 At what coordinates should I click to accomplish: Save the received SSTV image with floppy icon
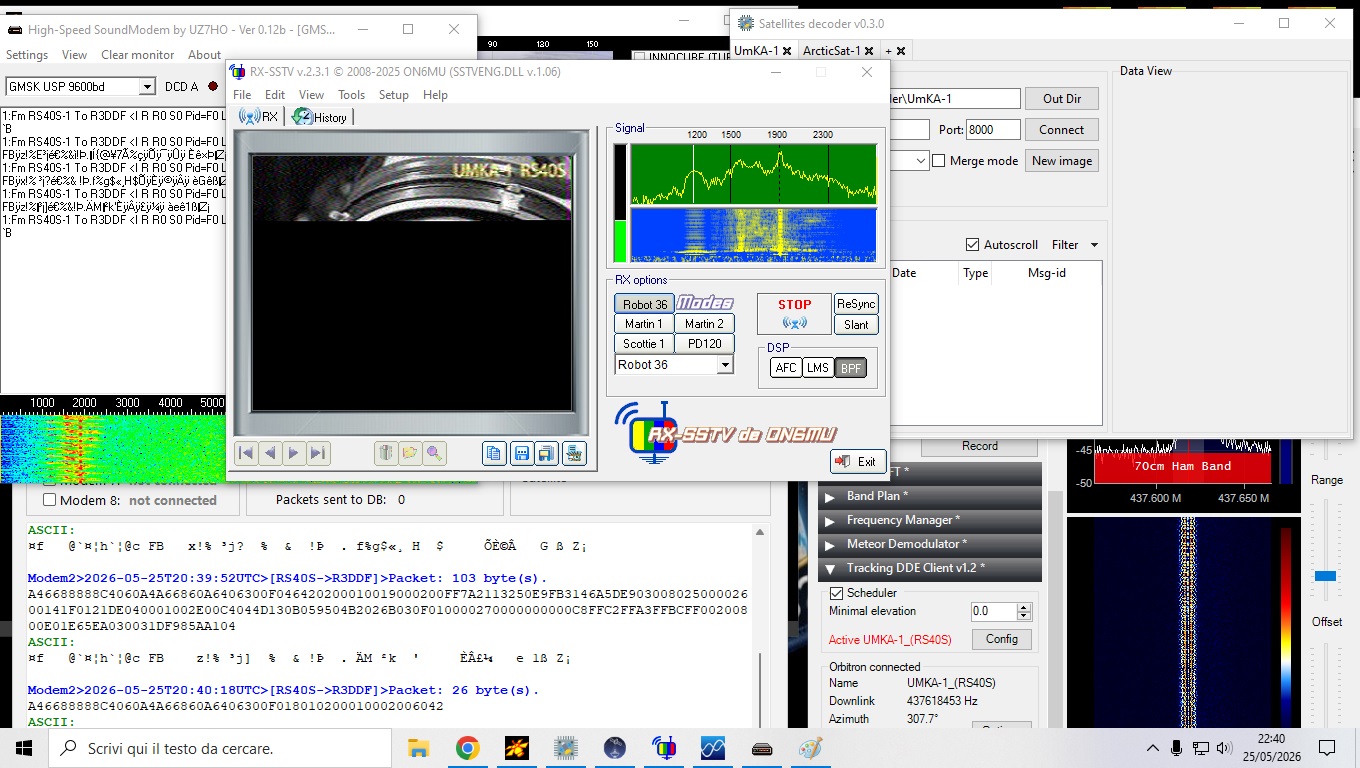click(521, 453)
